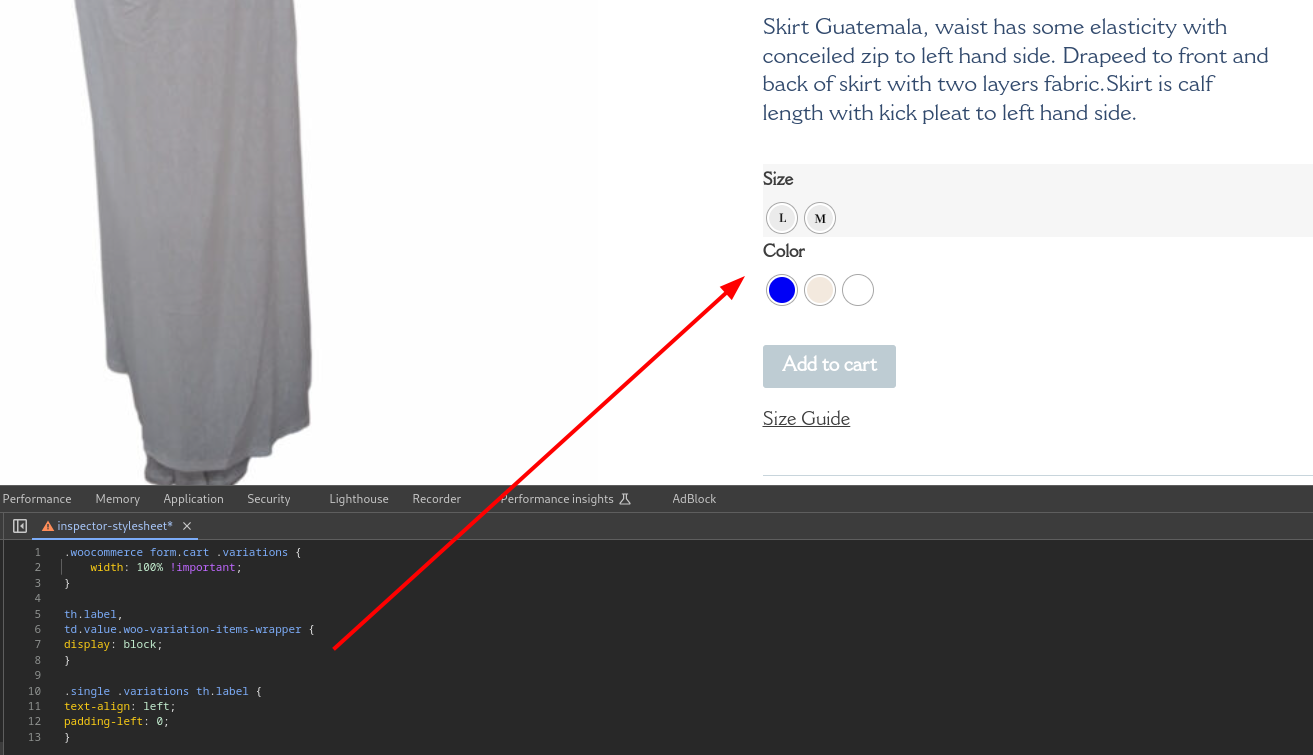
Task: Click the 'padding-left: 0;' code line
Action: tap(116, 721)
